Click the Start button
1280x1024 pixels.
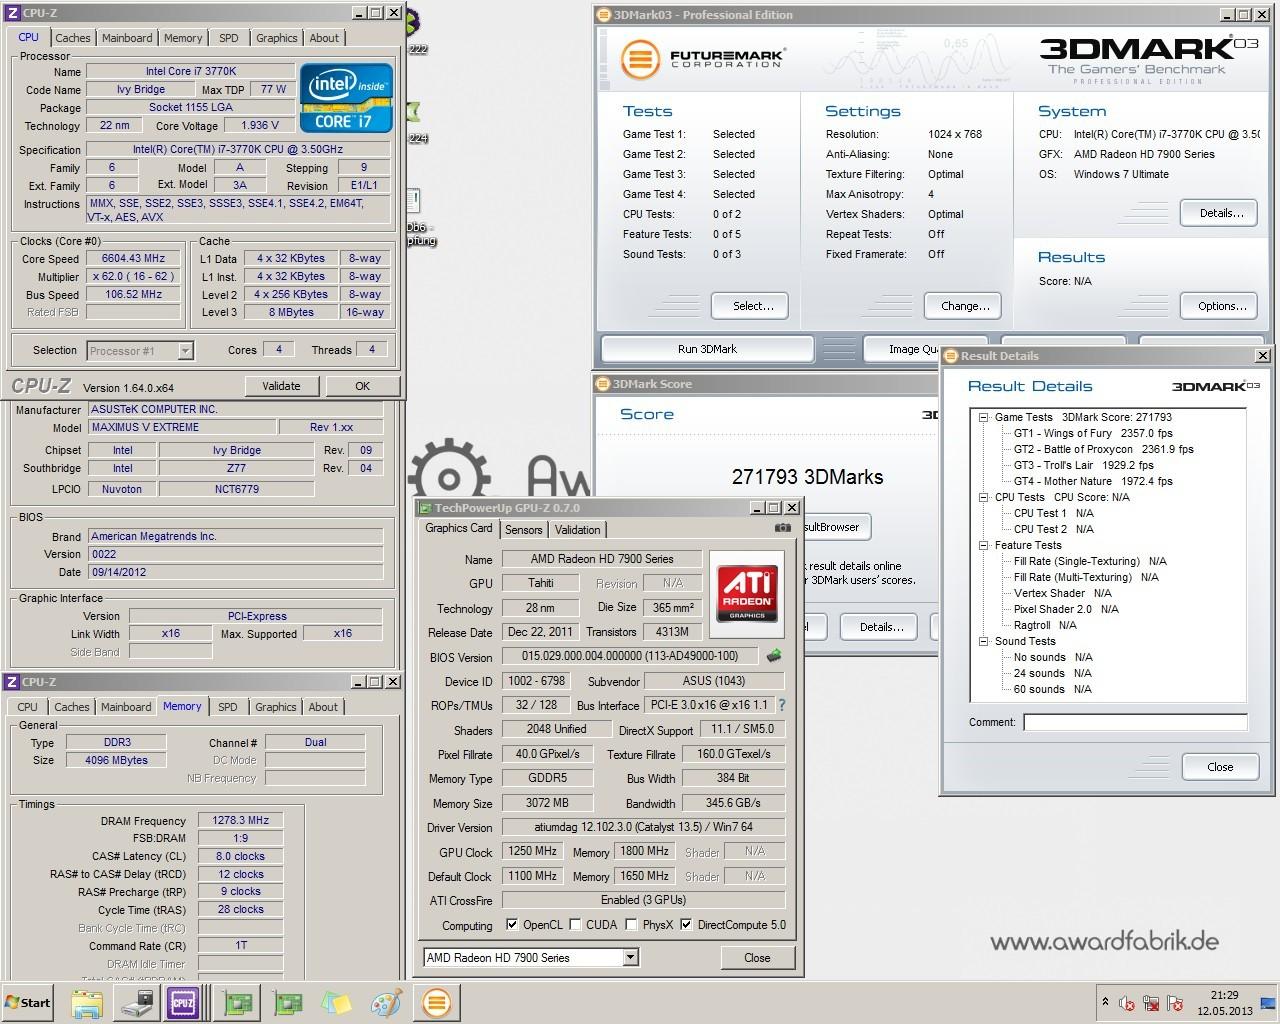pos(29,1002)
